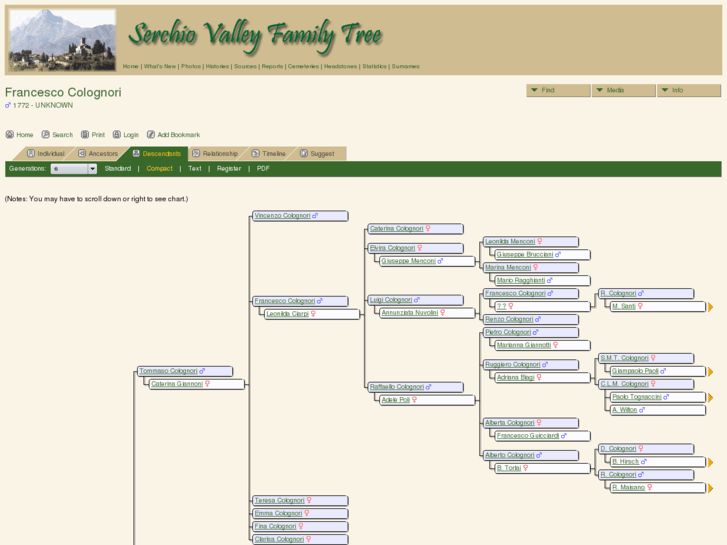This screenshot has width=727, height=545.
Task: Open the Media dropdown menu
Action: 624,90
